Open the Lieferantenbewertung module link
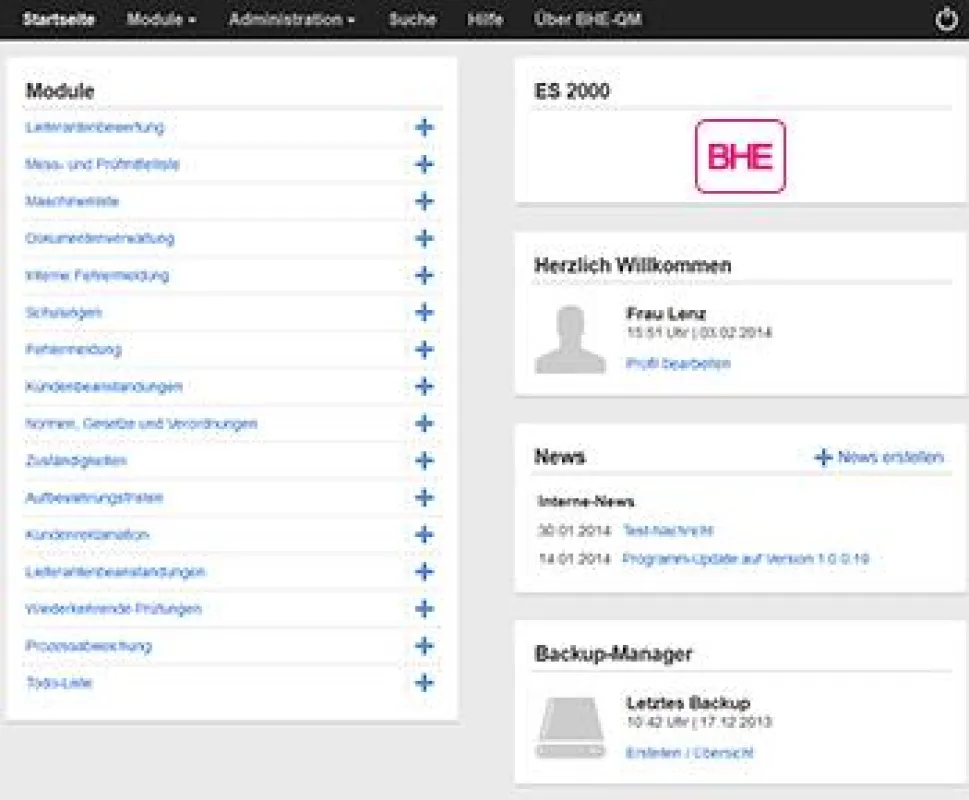Screen dimensions: 969x800 [95, 127]
